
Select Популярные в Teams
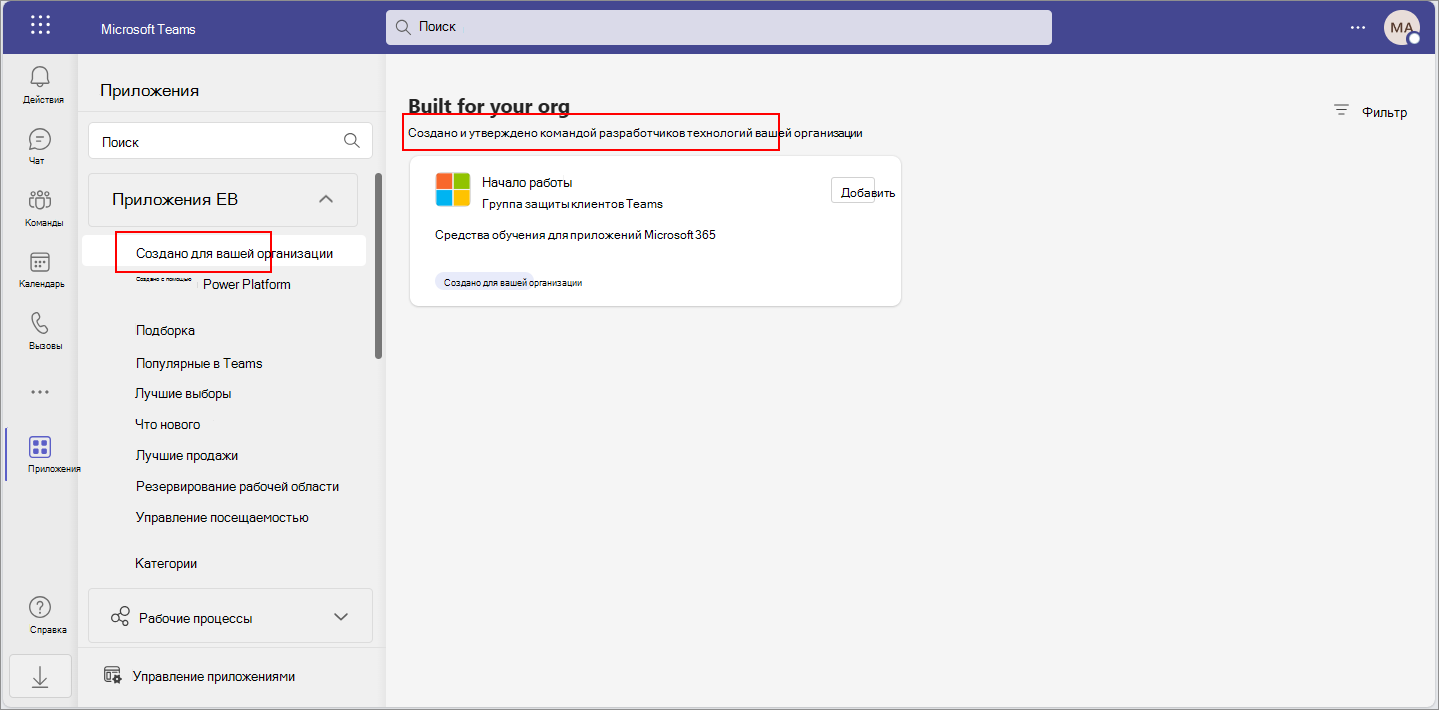[x=199, y=363]
